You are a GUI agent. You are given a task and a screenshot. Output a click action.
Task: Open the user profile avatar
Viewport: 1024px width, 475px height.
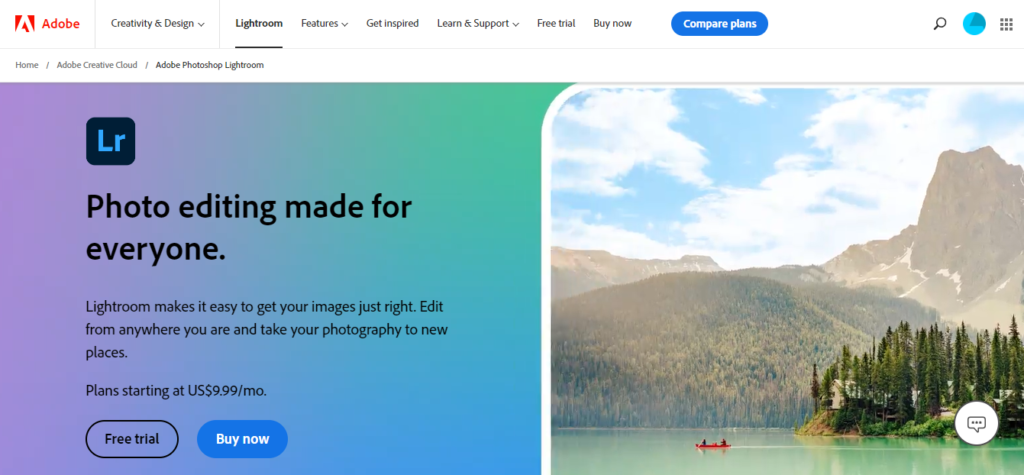pyautogui.click(x=974, y=24)
